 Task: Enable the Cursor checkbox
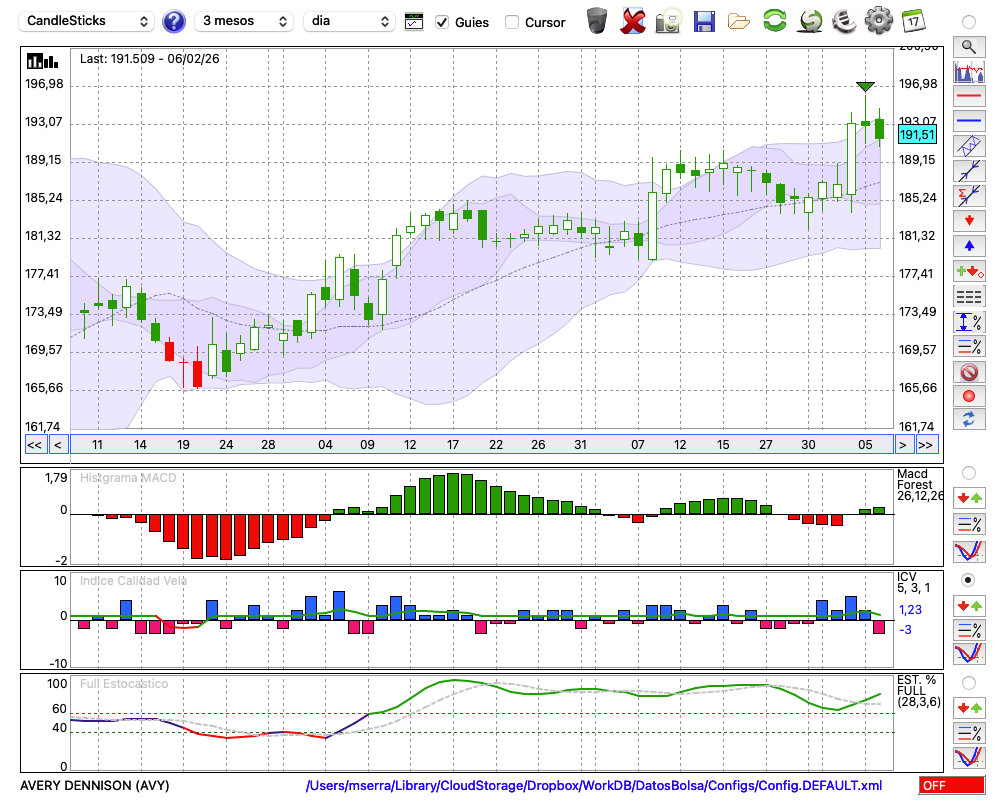click(512, 22)
